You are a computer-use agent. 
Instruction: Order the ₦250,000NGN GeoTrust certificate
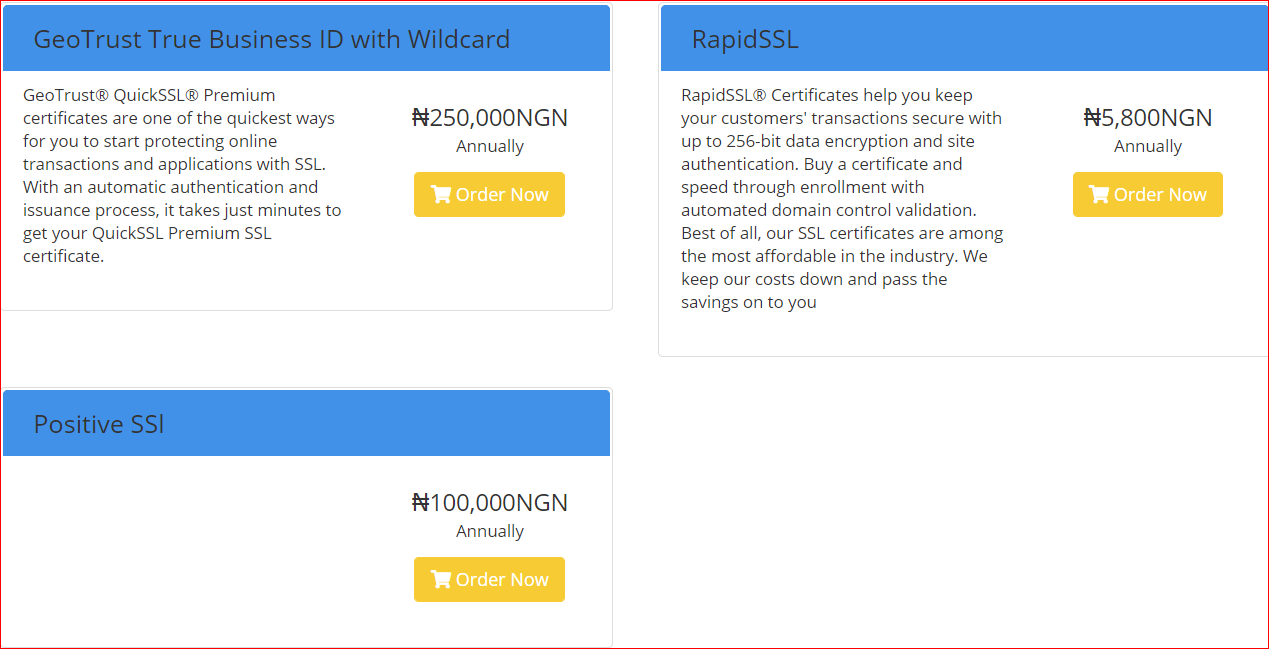(x=489, y=195)
